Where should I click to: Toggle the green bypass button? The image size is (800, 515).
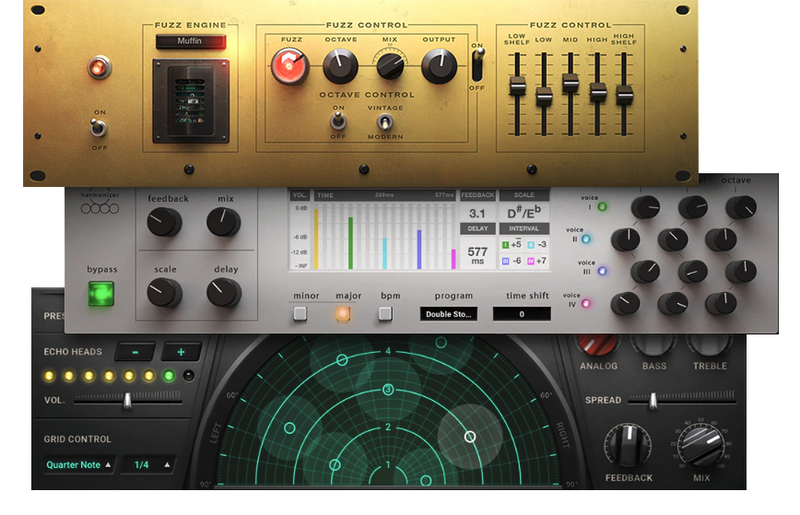[x=101, y=293]
